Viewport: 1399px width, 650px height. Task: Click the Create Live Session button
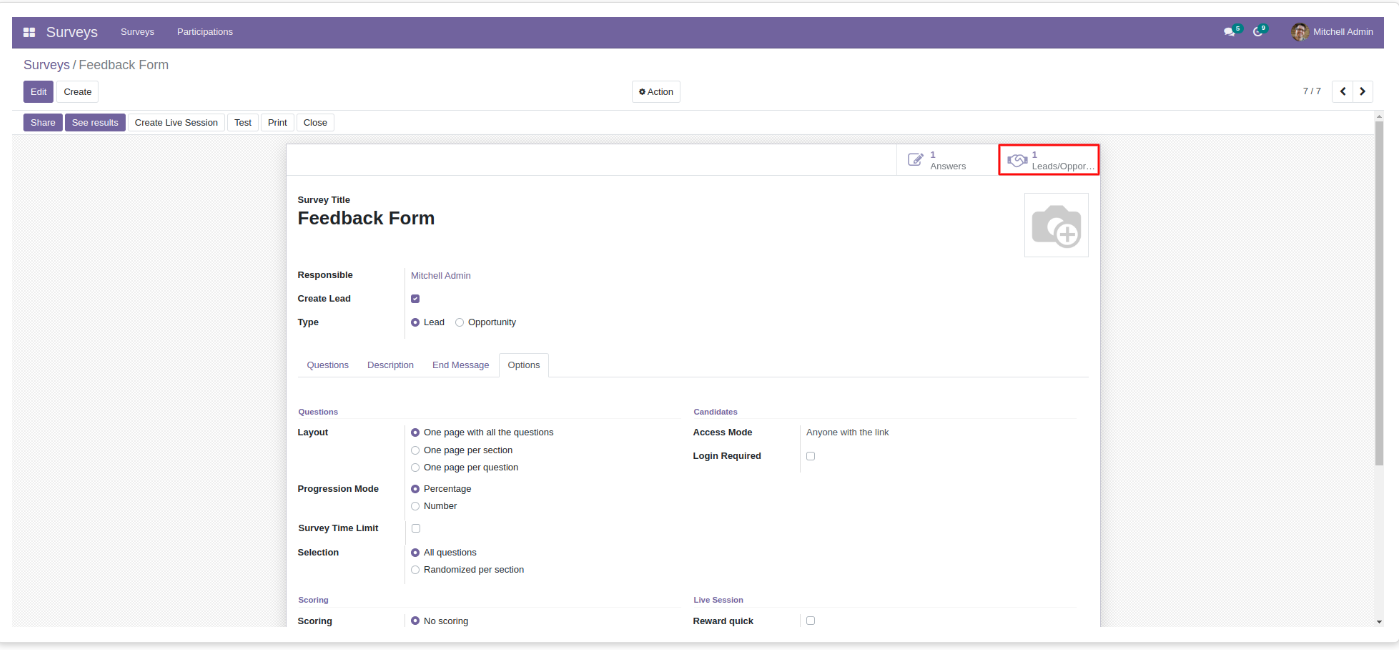[176, 123]
